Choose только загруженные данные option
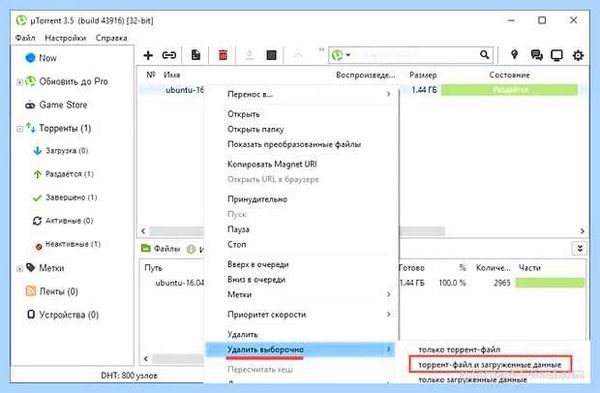Image resolution: width=600 pixels, height=393 pixels. pyautogui.click(x=473, y=380)
